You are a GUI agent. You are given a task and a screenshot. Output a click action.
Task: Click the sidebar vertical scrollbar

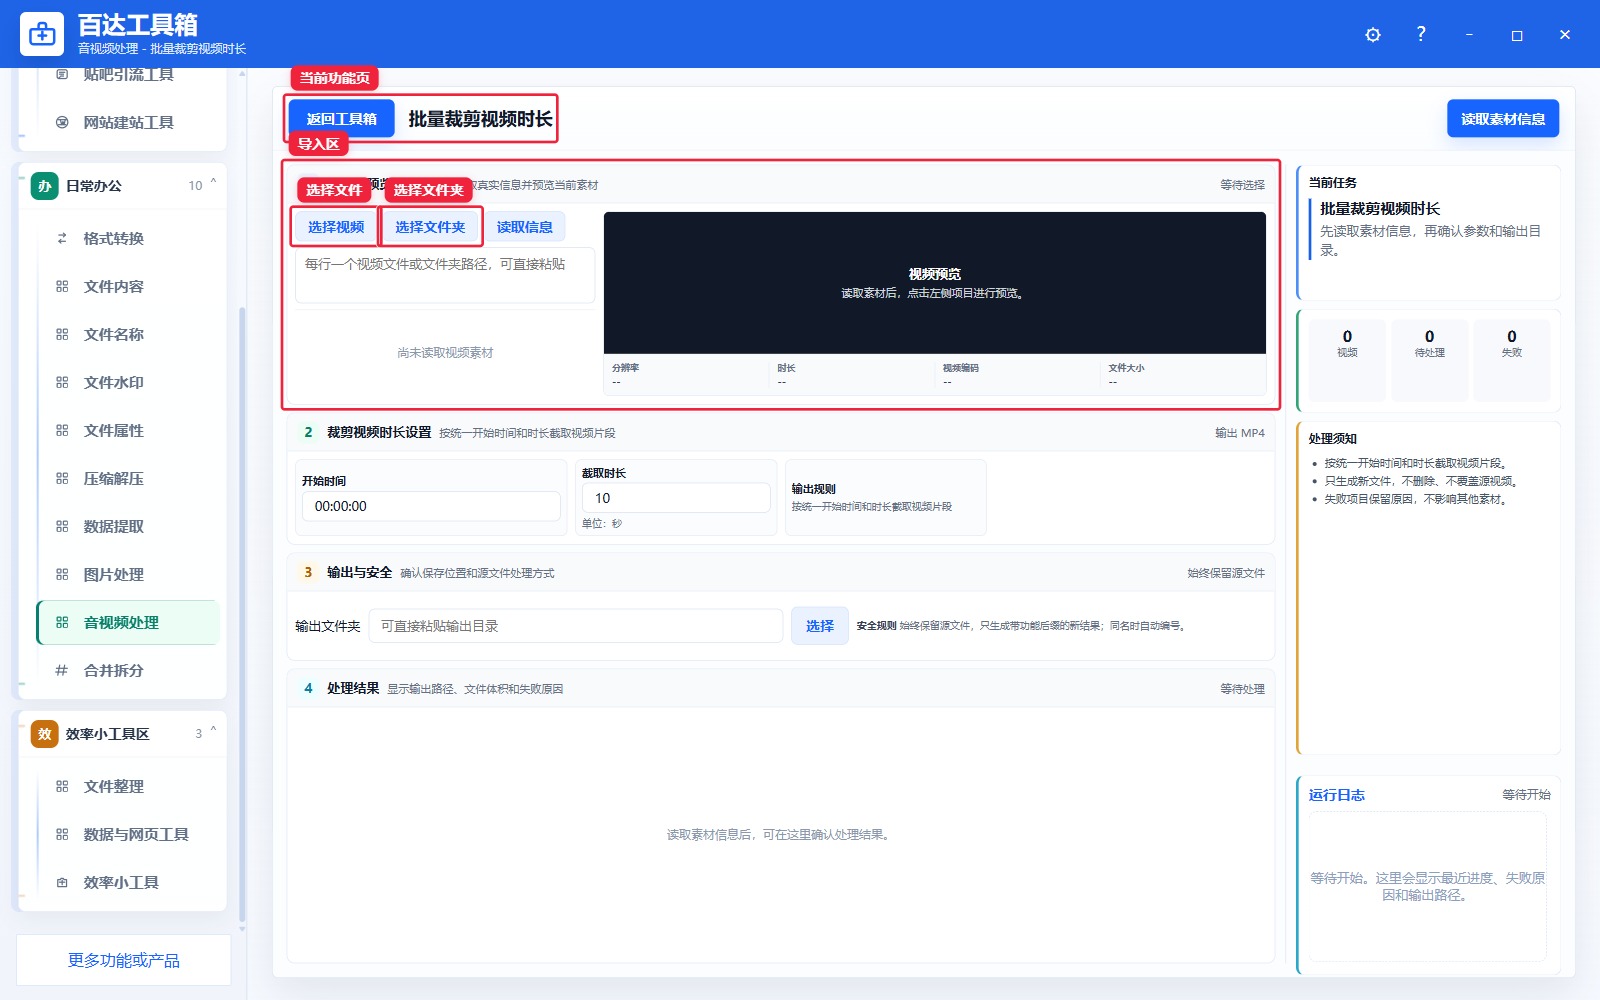click(242, 615)
